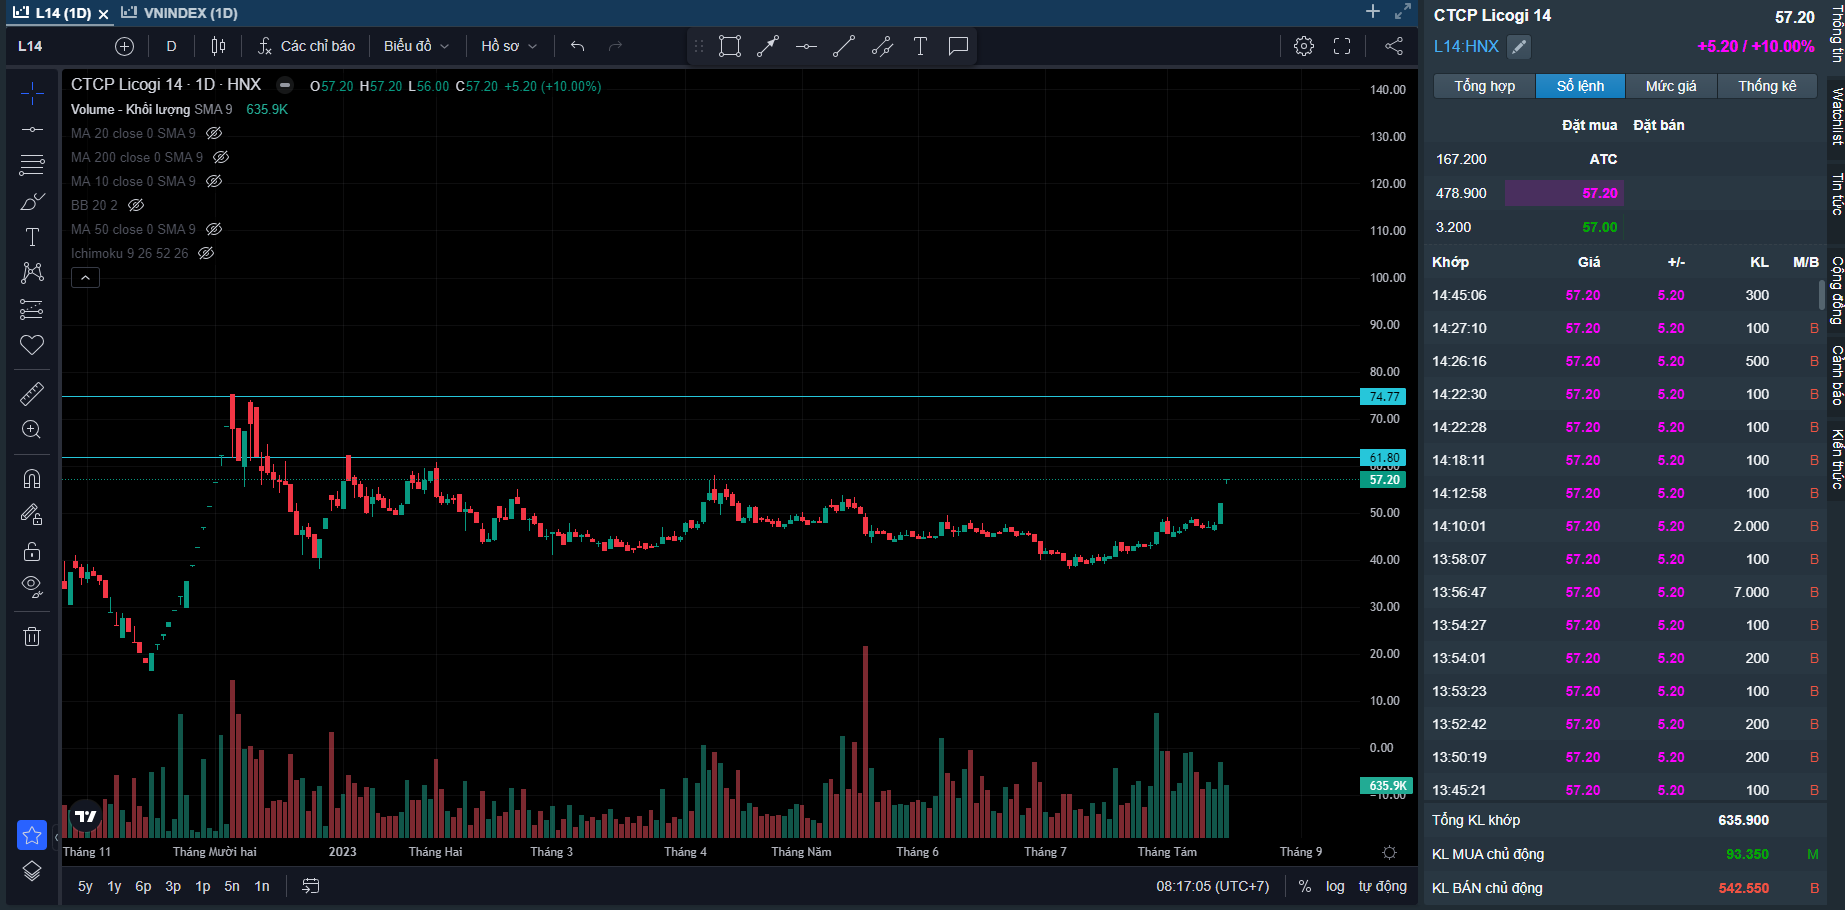Show the hidden BB 20 2 indicator
The width and height of the screenshot is (1845, 910).
point(136,205)
